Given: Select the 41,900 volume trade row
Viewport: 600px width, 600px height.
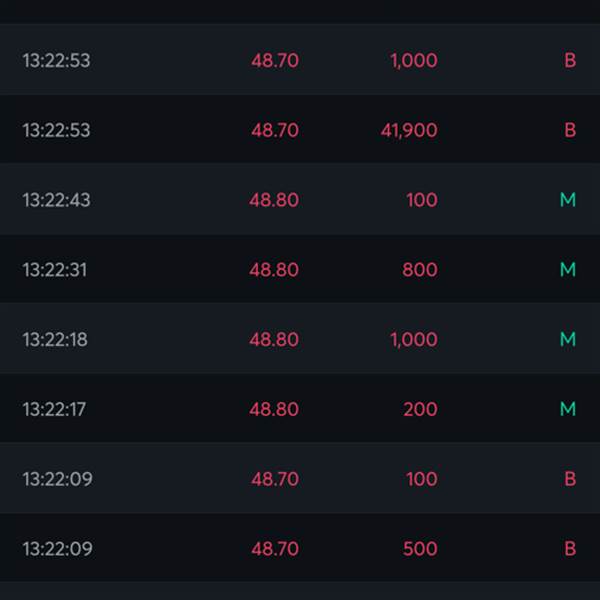Looking at the screenshot, I should pyautogui.click(x=300, y=129).
